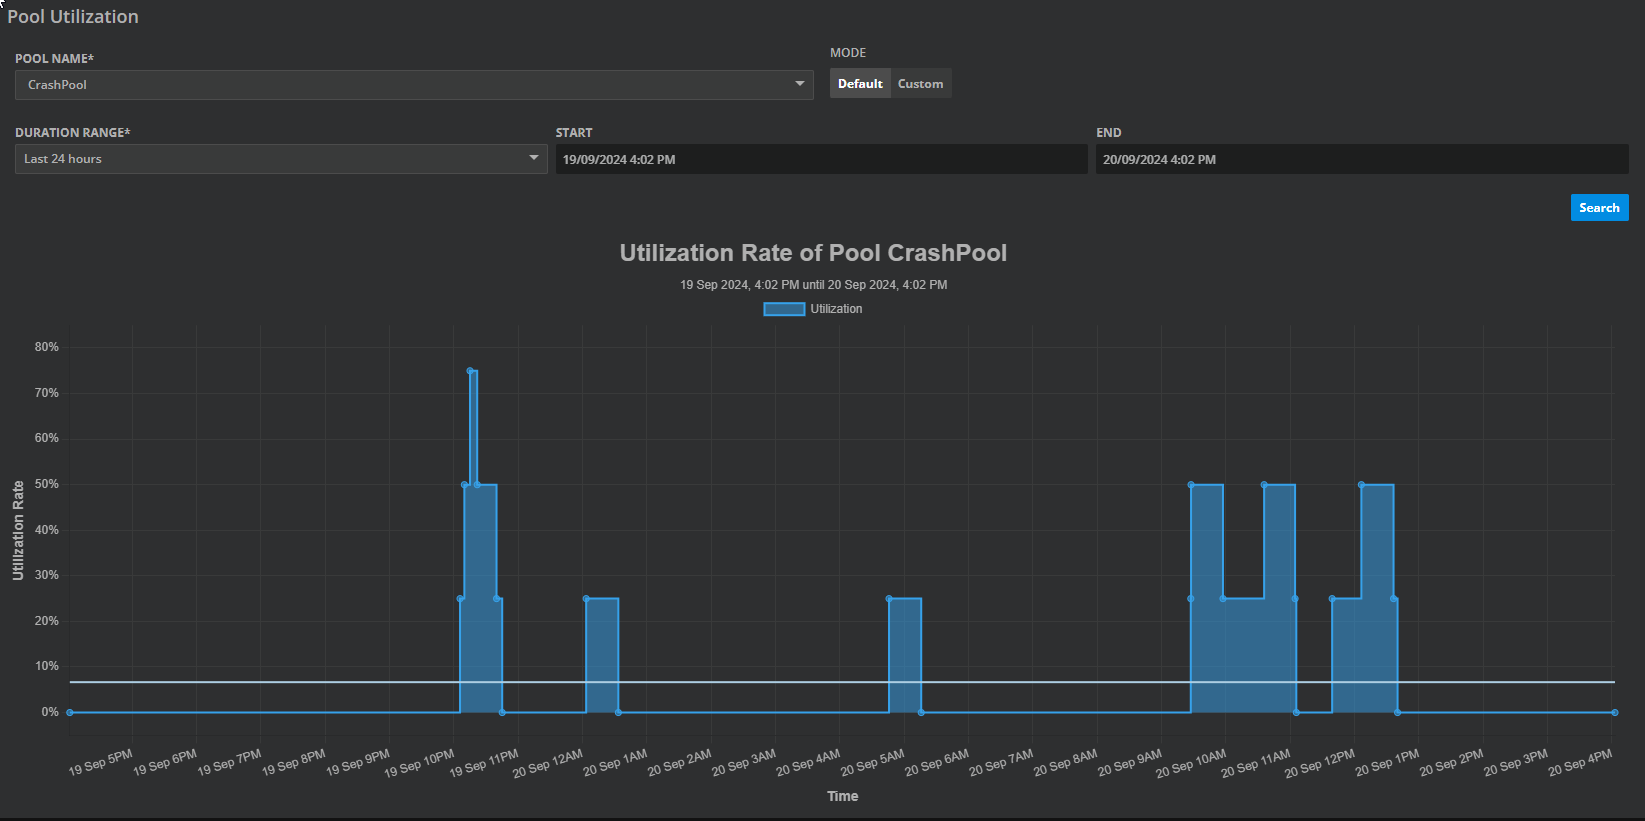
Task: Click the 75% peak data point
Action: coord(470,371)
